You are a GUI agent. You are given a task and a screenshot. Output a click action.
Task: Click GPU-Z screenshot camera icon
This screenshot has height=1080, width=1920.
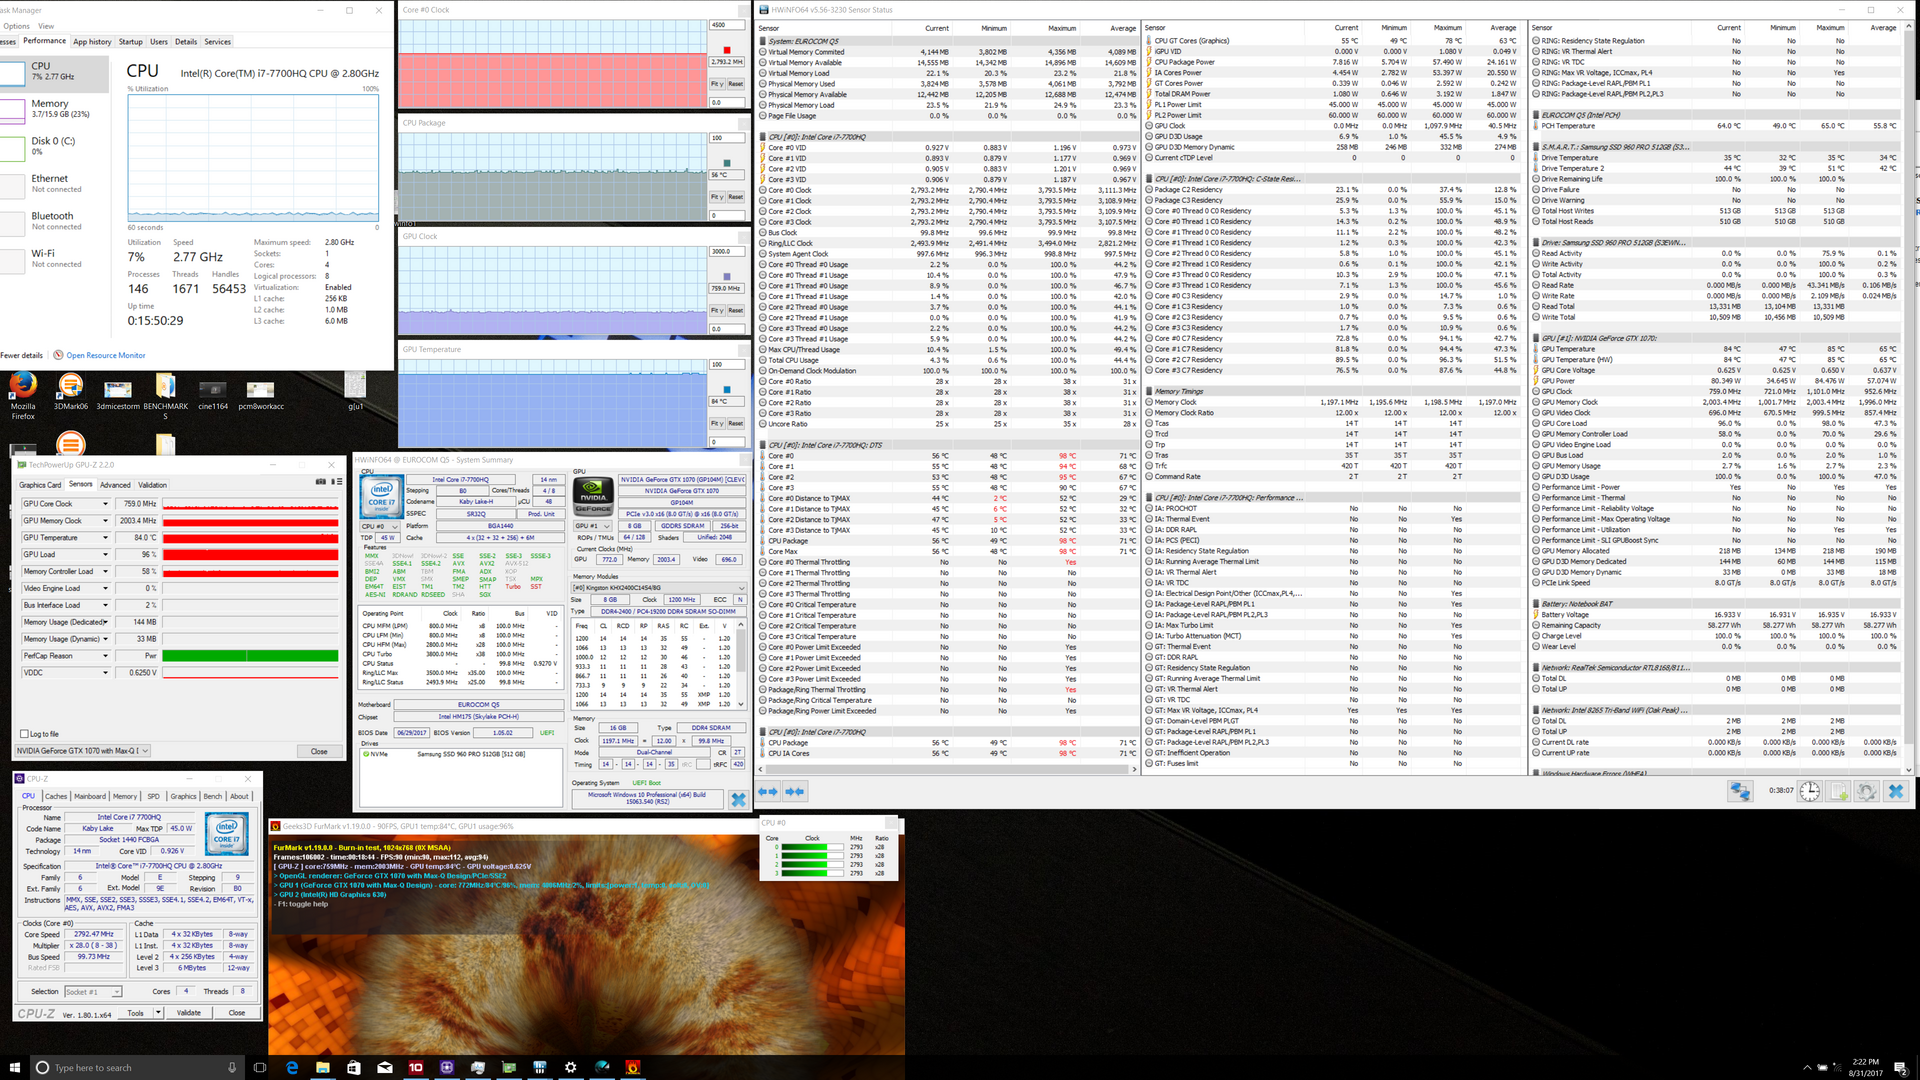tap(321, 482)
